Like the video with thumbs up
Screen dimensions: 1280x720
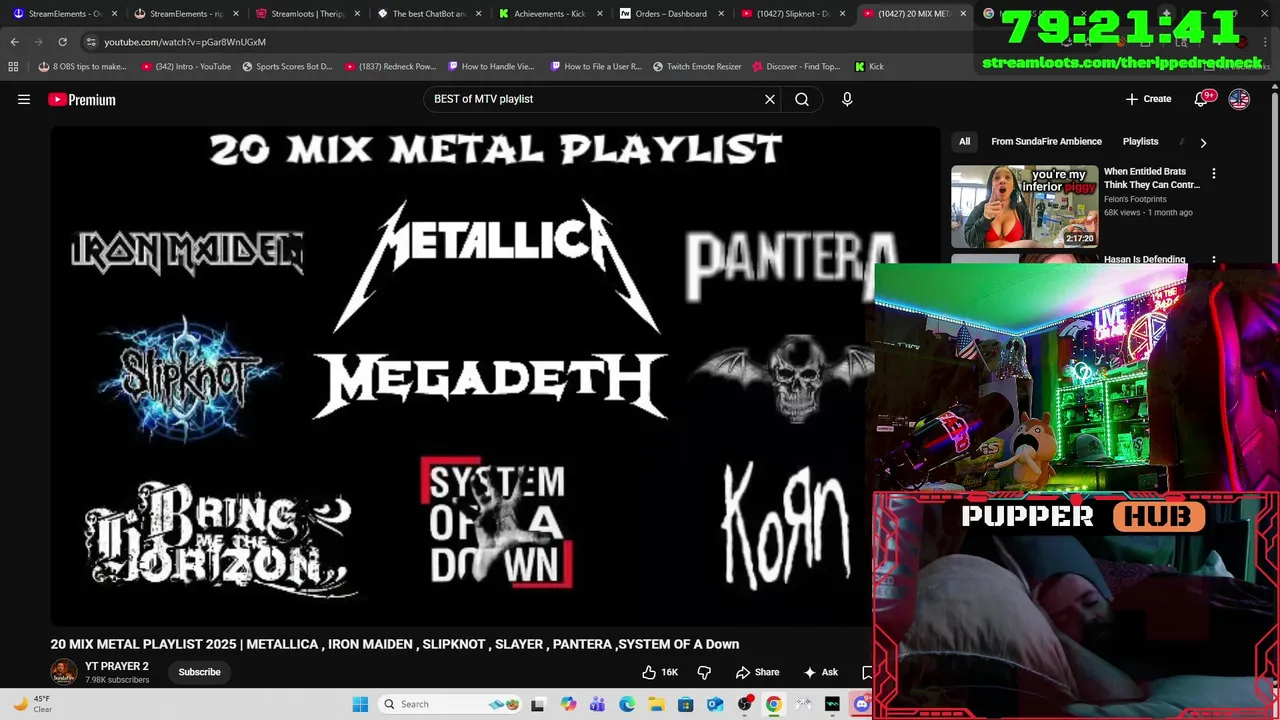point(660,672)
